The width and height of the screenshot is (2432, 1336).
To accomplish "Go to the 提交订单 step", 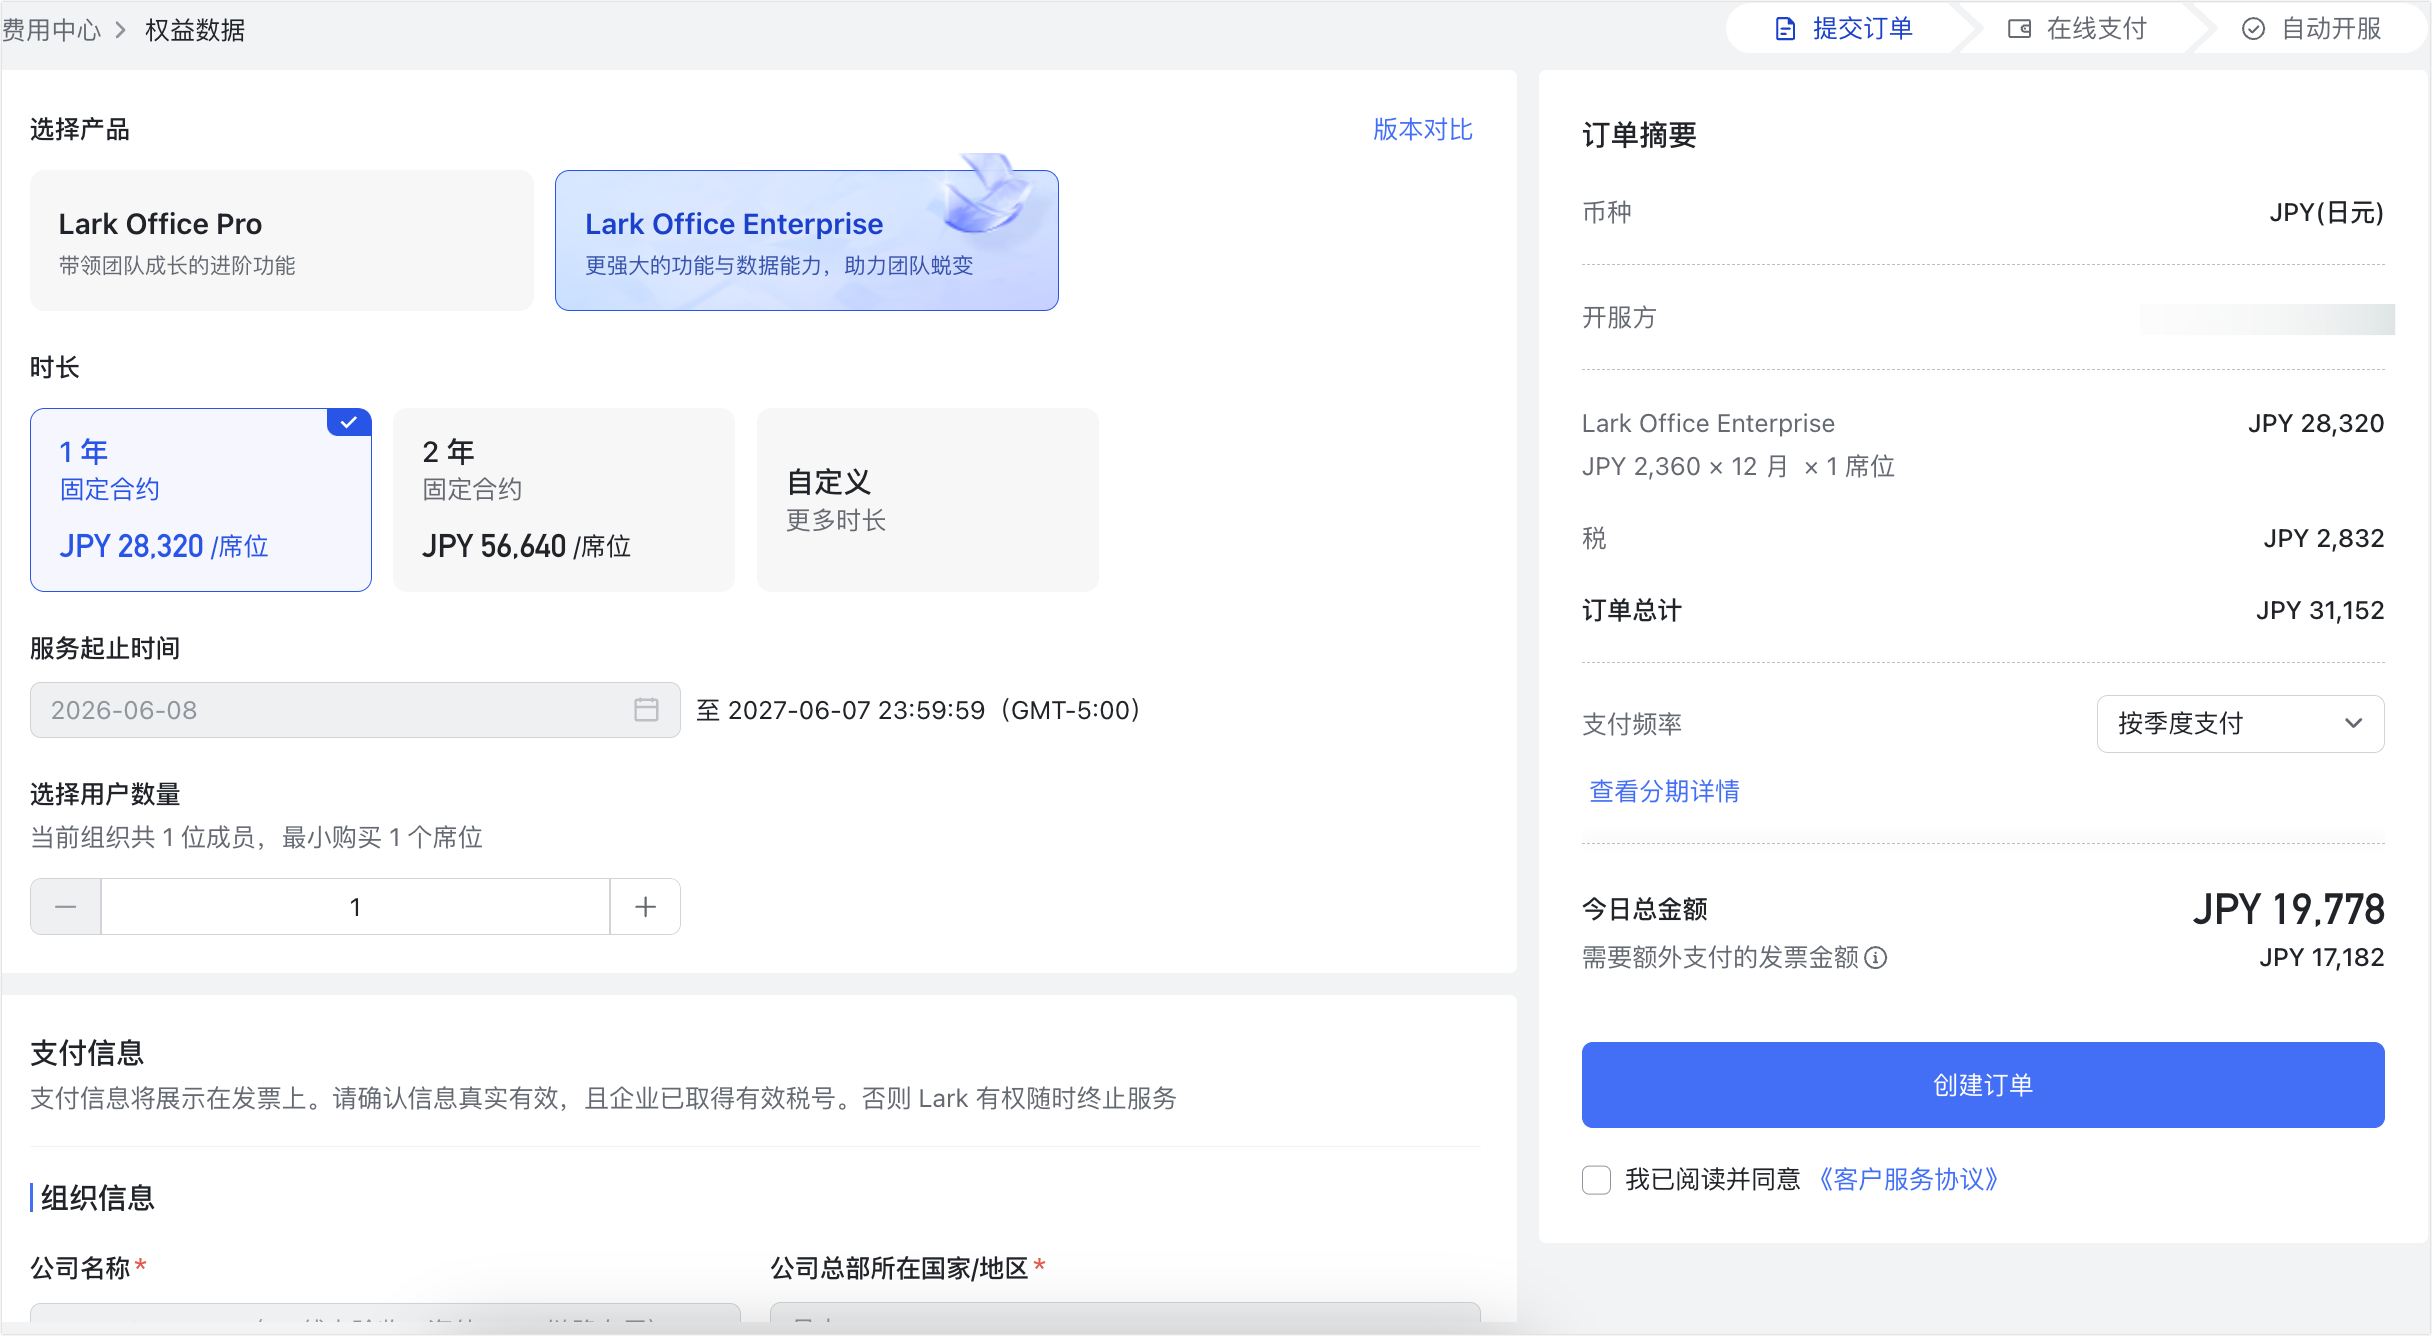I will tap(1843, 29).
